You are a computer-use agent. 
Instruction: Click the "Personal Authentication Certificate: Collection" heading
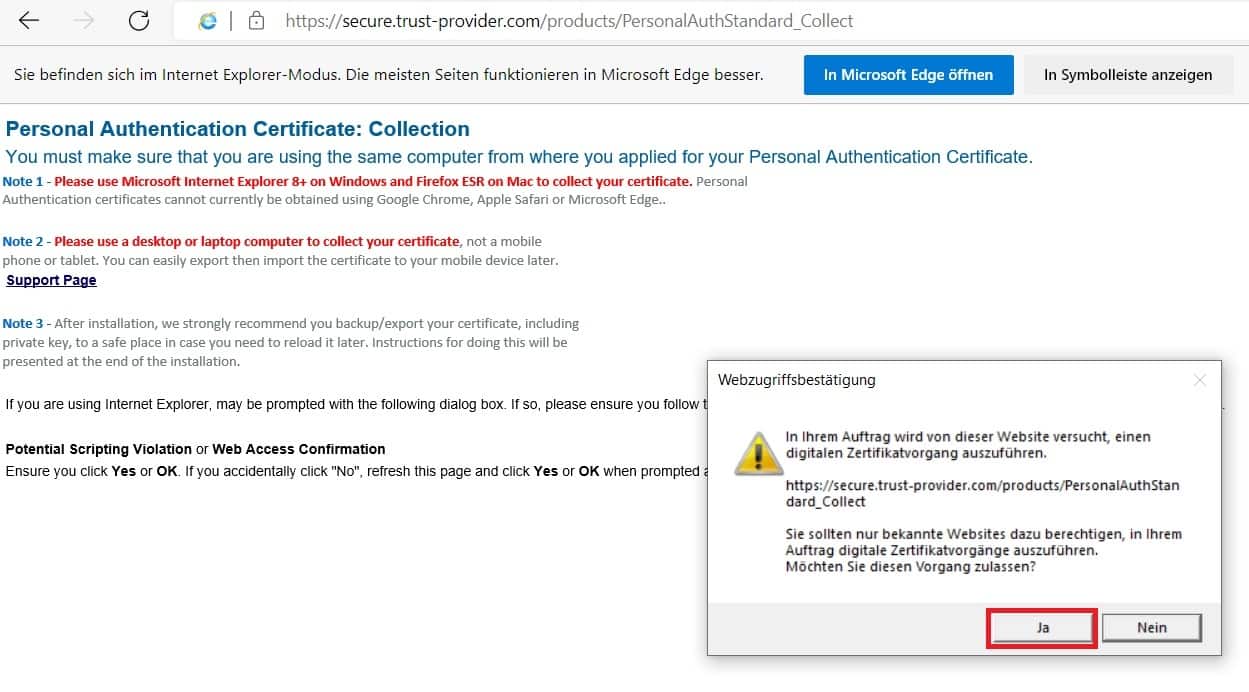click(x=238, y=129)
